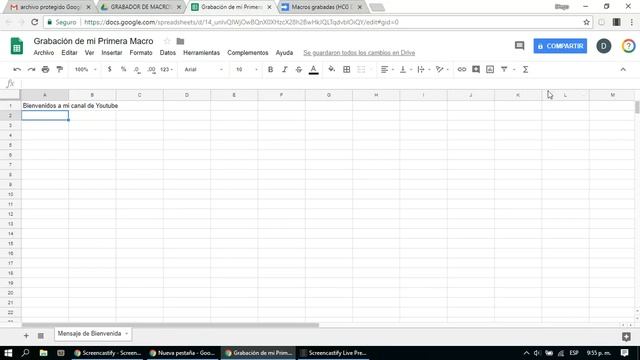The height and width of the screenshot is (360, 640).
Task: Open the borders tool
Action: (347, 69)
